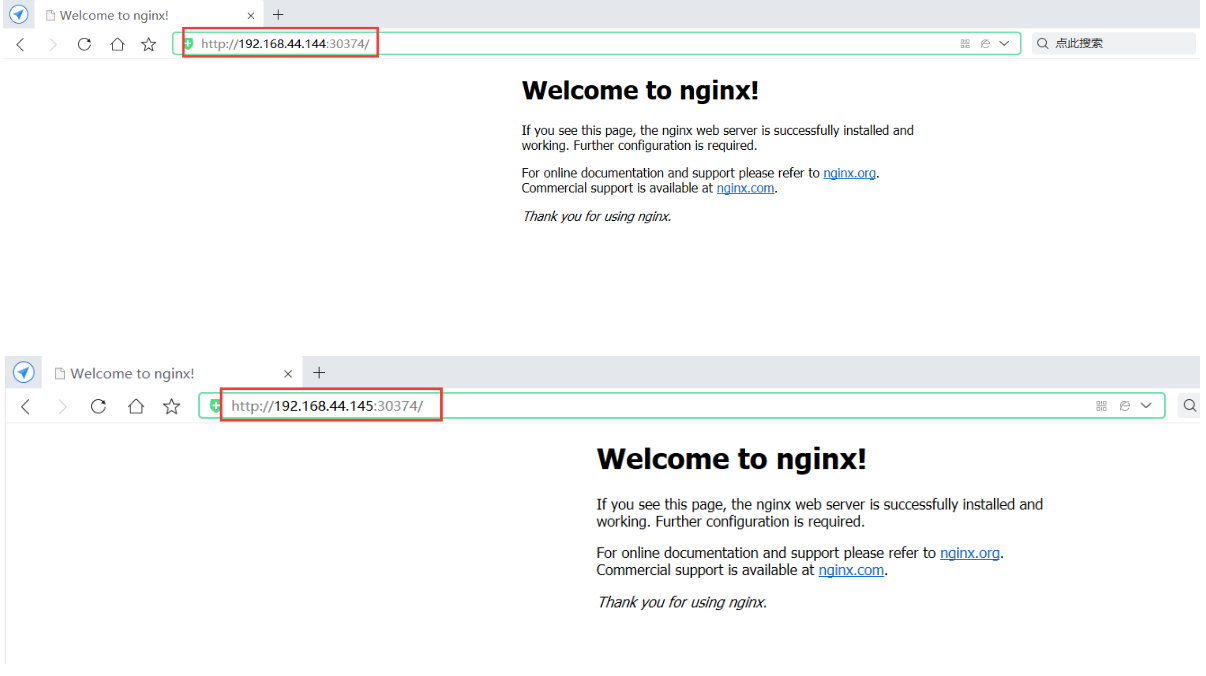Go forward in the top browser window
This screenshot has width=1206, height=676.
click(x=53, y=44)
